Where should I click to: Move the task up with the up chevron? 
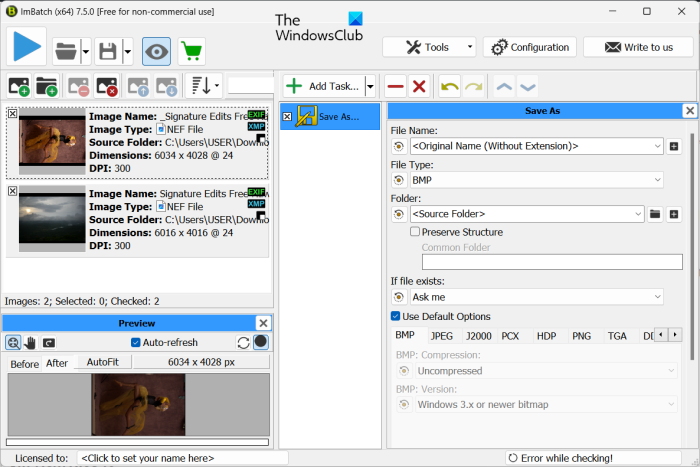pos(504,86)
